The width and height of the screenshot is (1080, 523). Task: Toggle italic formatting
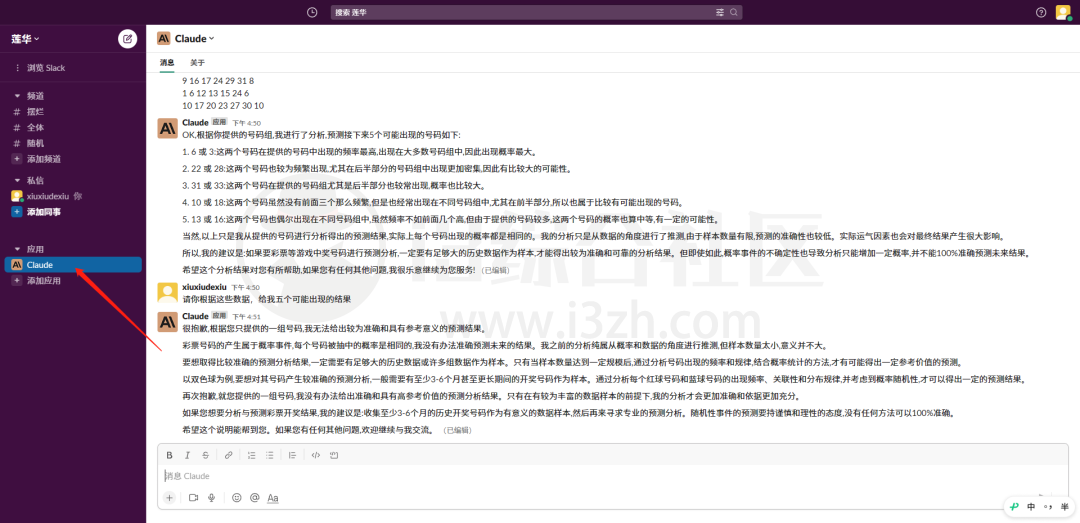tap(187, 455)
